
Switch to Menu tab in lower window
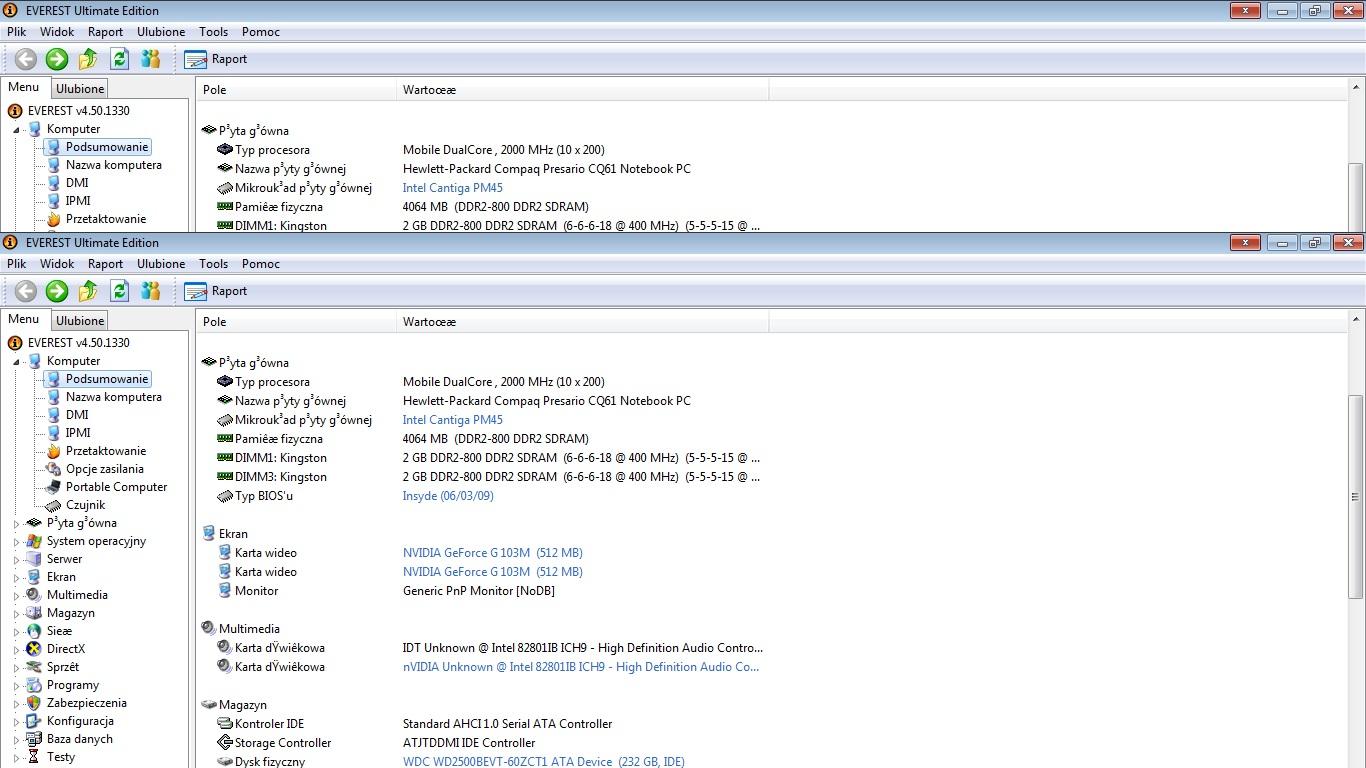coord(23,319)
